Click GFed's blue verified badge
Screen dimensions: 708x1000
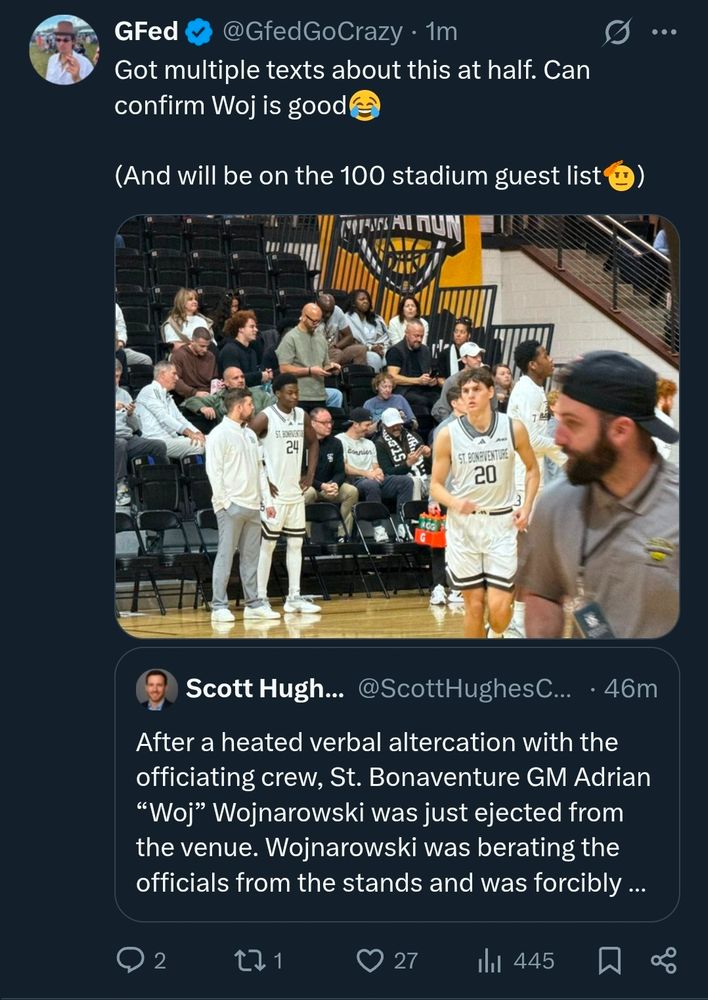[x=200, y=30]
